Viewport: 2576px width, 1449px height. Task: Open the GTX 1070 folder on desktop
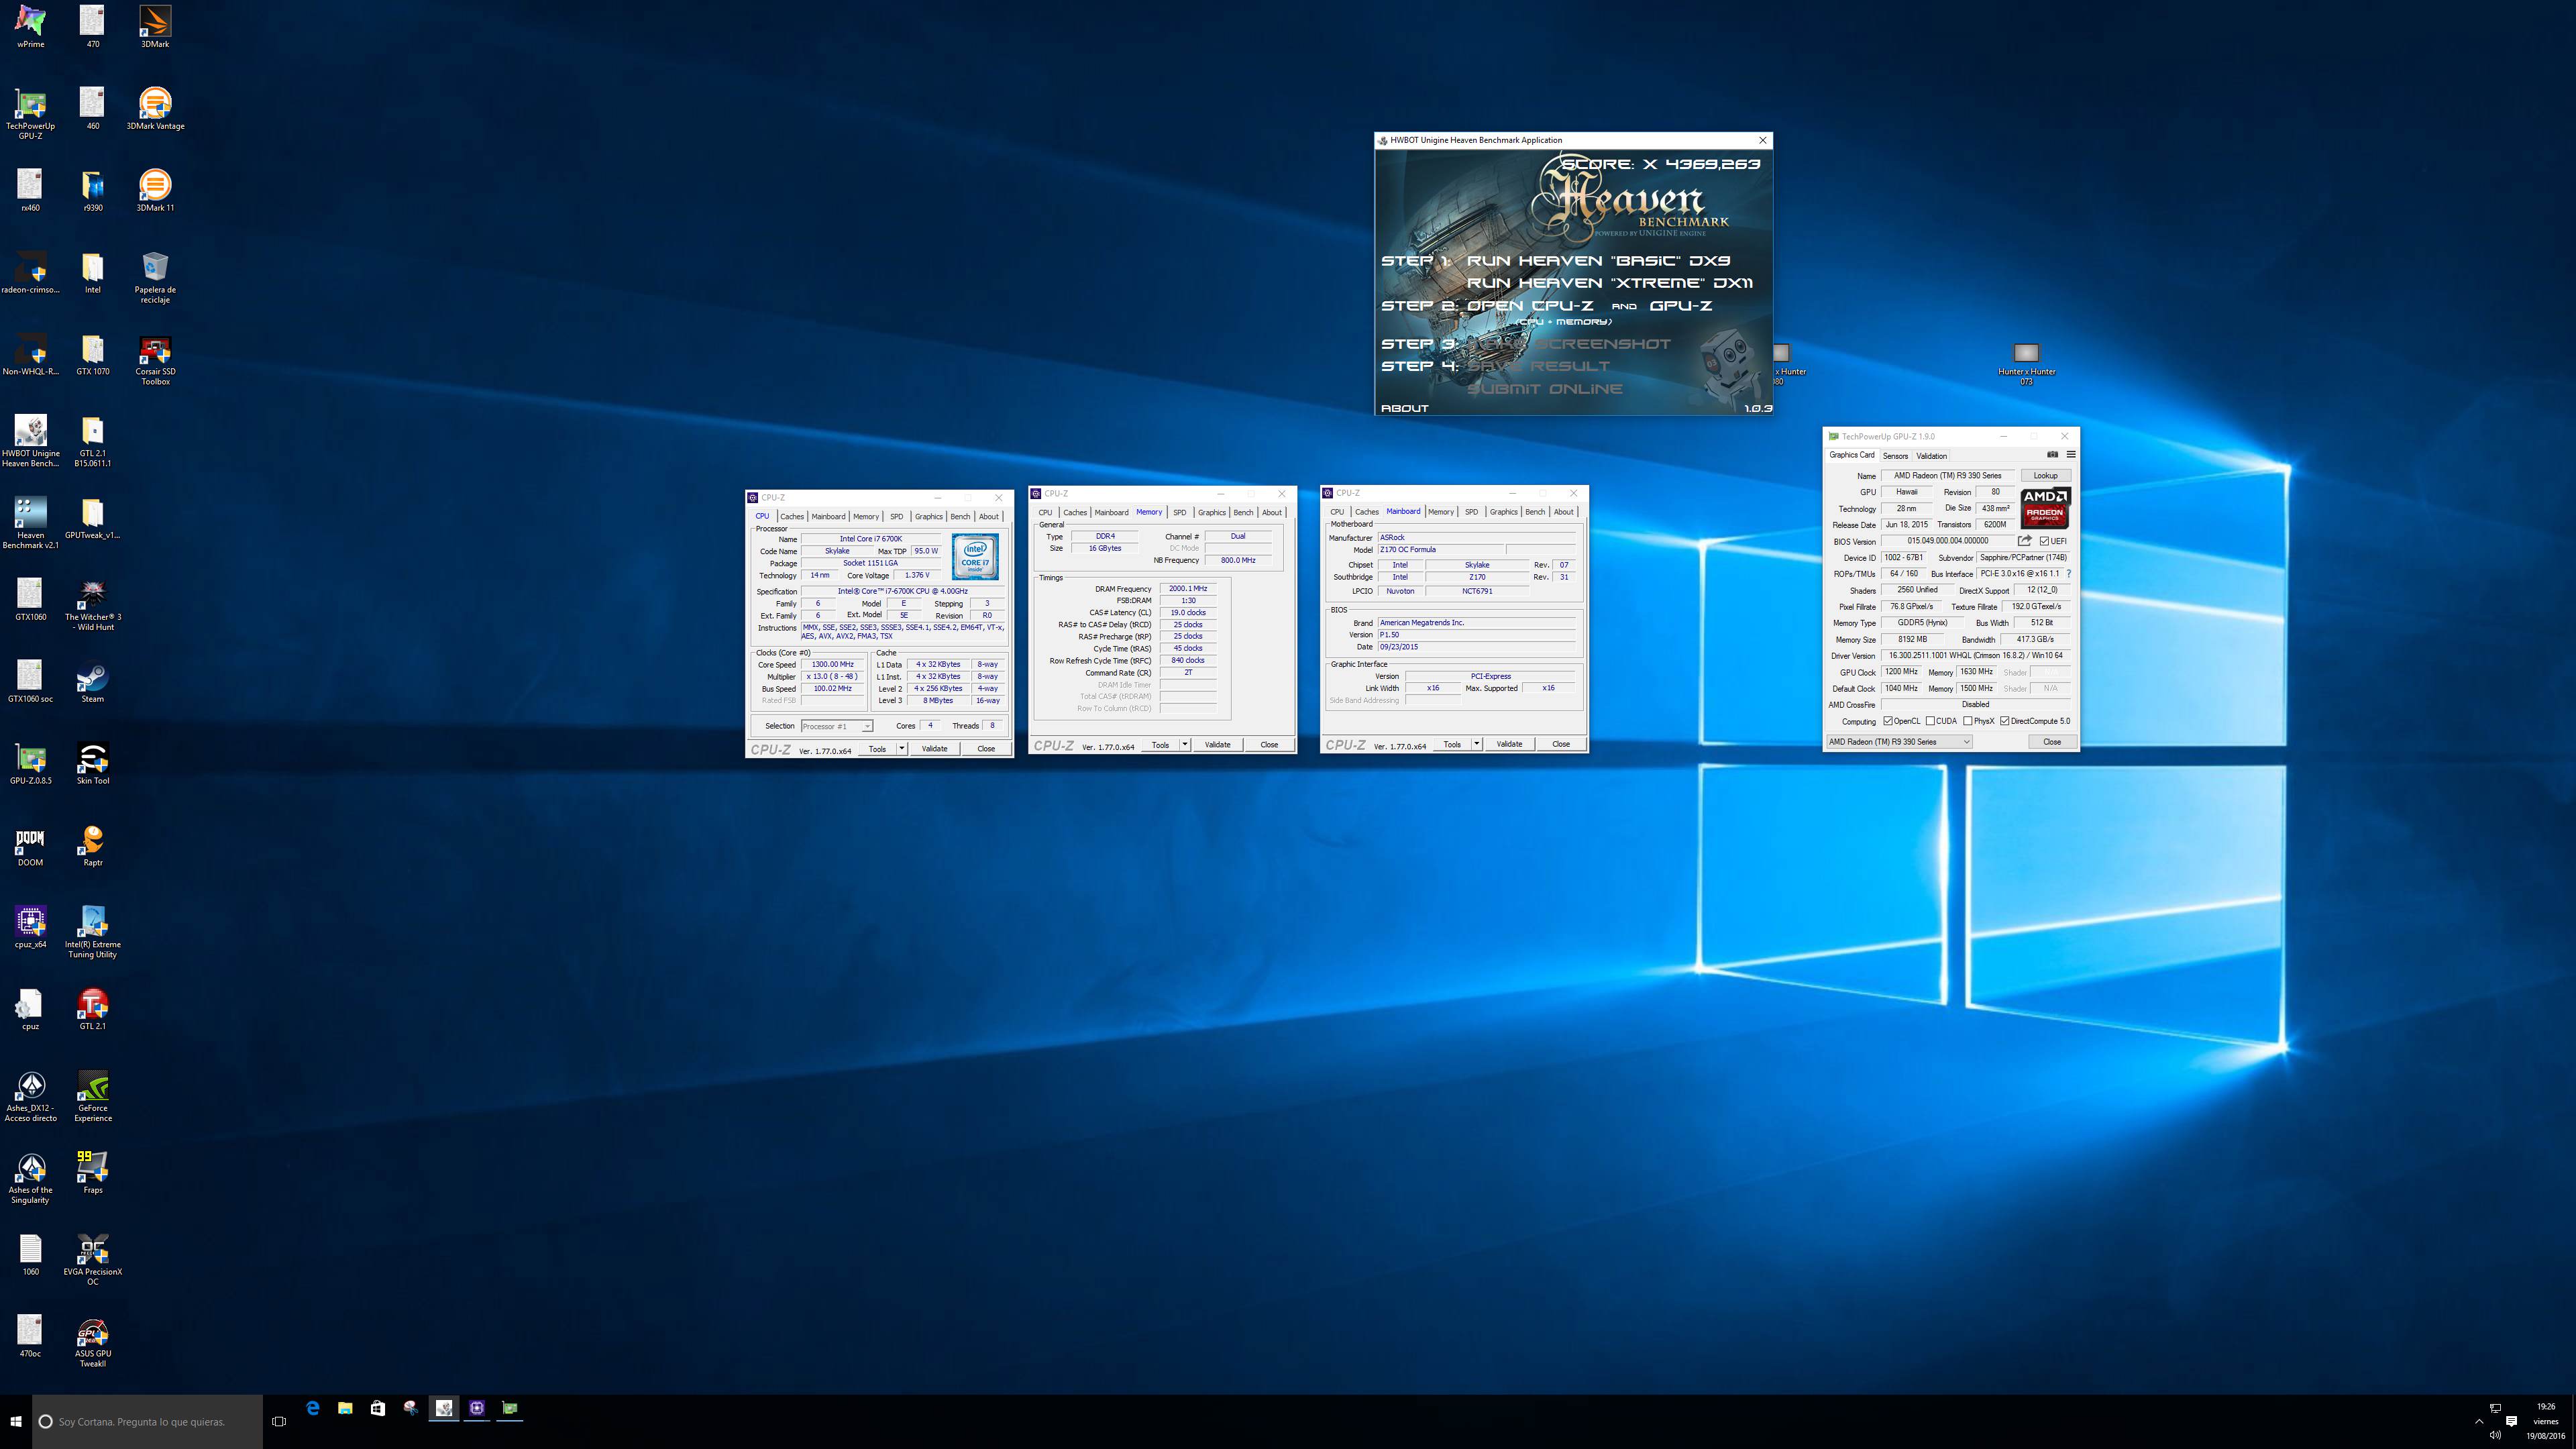point(92,355)
